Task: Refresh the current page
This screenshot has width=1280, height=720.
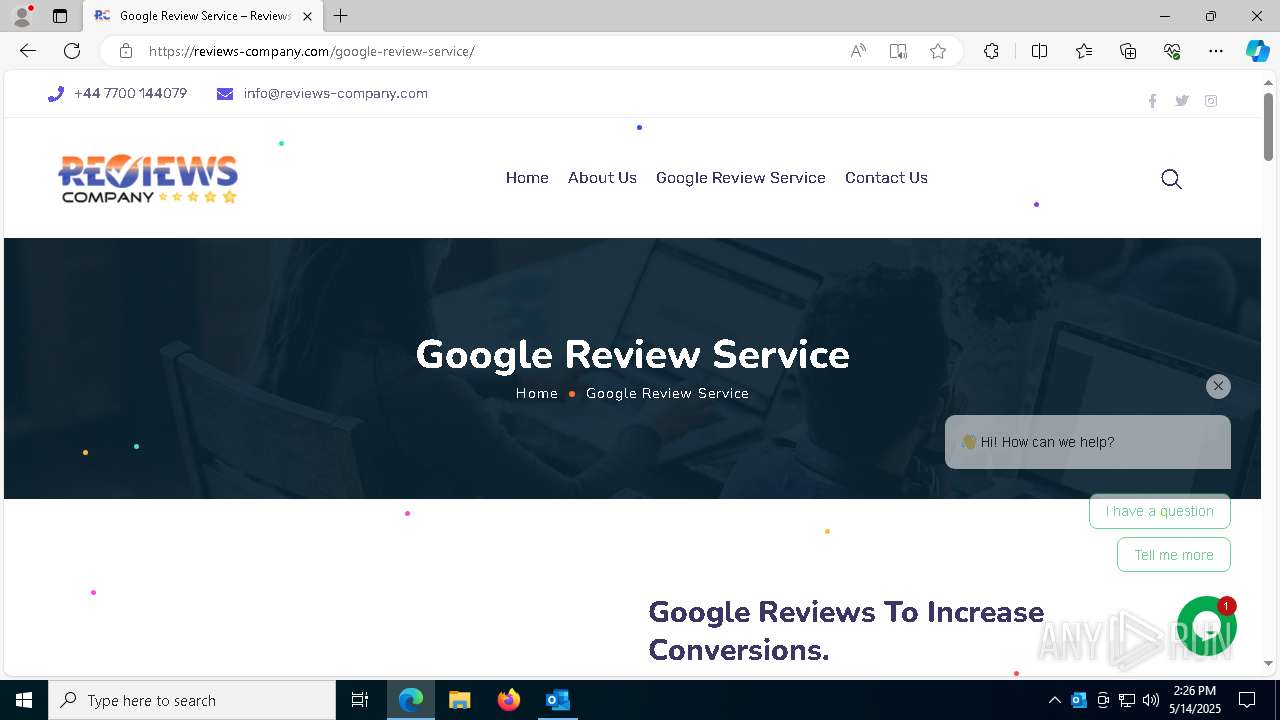Action: point(72,51)
